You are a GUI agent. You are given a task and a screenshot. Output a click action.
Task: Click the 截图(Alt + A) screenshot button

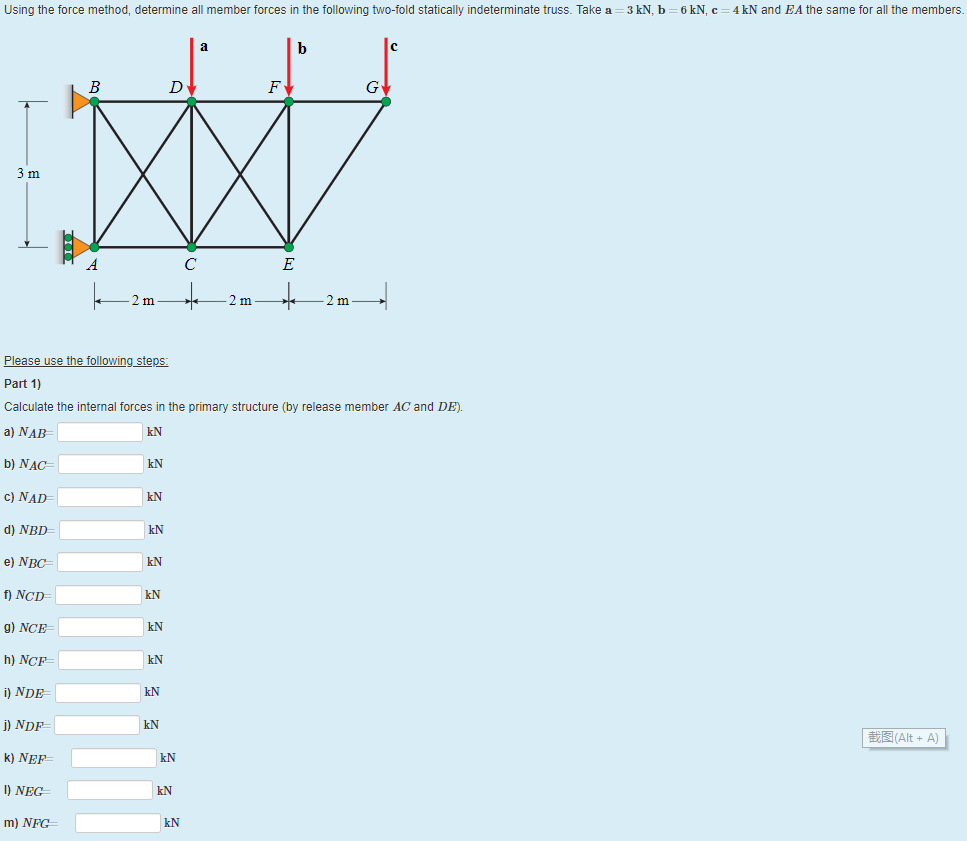click(x=903, y=738)
